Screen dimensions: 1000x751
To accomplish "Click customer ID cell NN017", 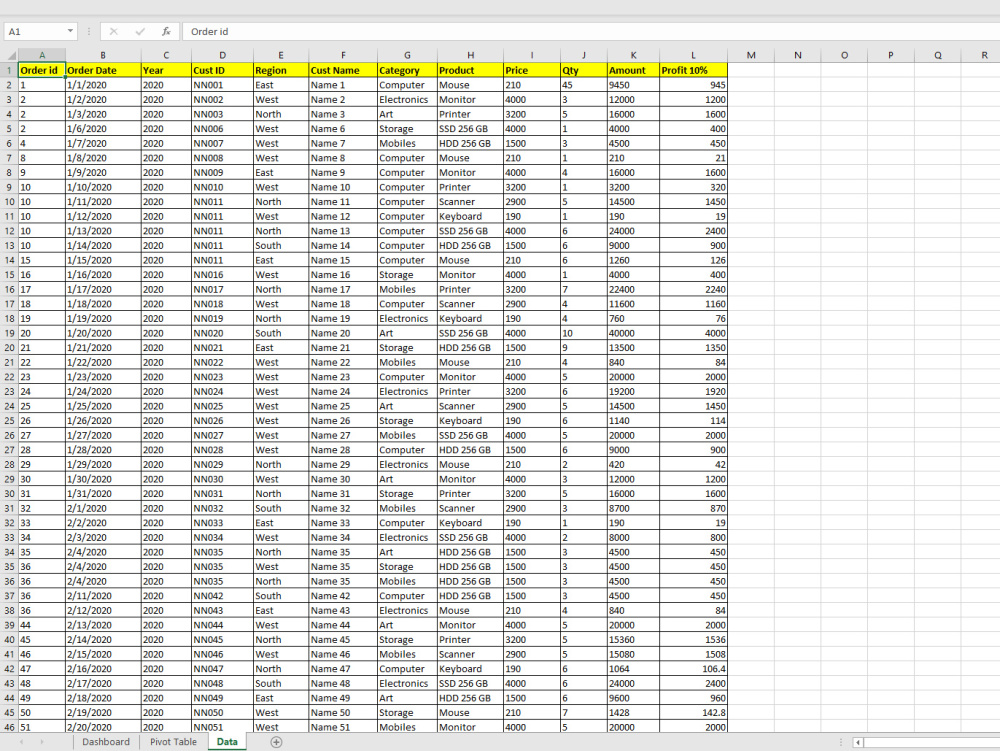I will tap(223, 289).
